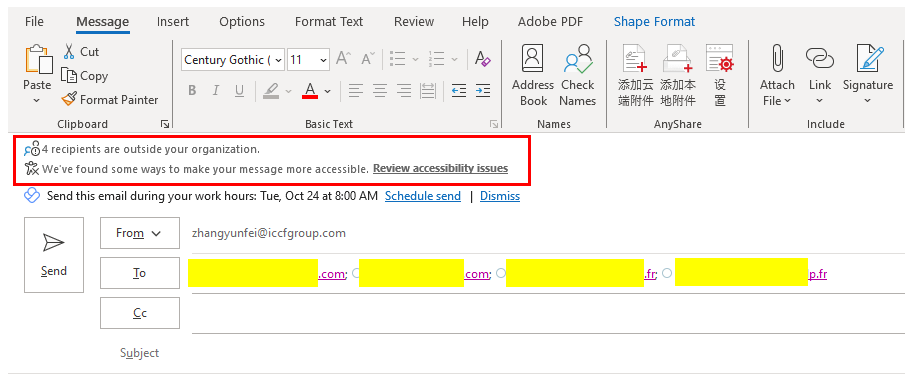Cut the selected content
The height and width of the screenshot is (384, 915).
81,52
